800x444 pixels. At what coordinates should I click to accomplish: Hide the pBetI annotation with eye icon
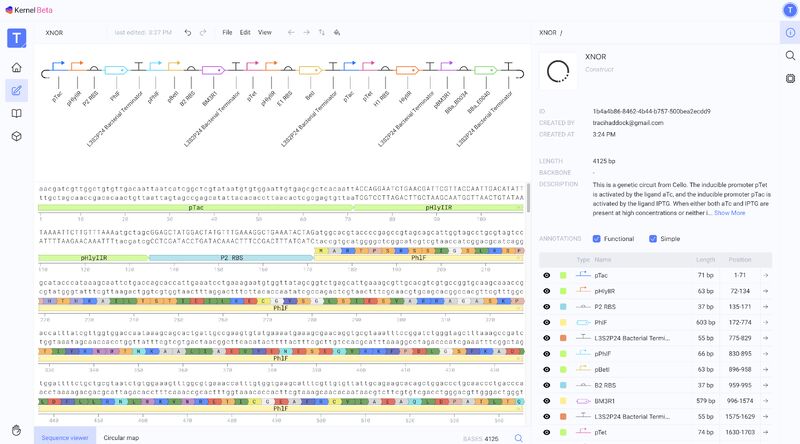[546, 369]
